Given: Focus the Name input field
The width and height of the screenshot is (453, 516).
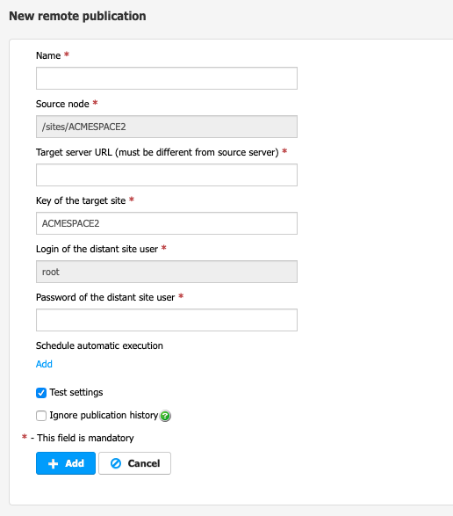Looking at the screenshot, I should coord(167,78).
